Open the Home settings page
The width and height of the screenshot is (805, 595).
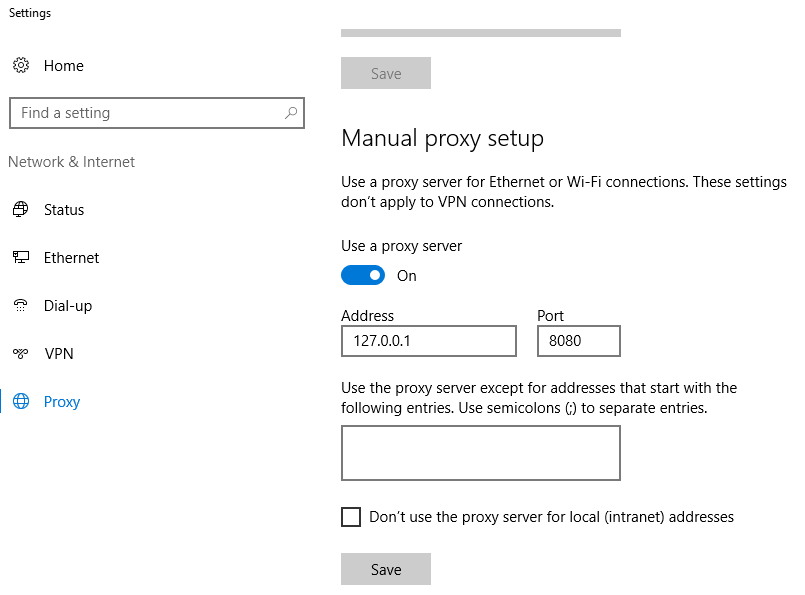64,66
